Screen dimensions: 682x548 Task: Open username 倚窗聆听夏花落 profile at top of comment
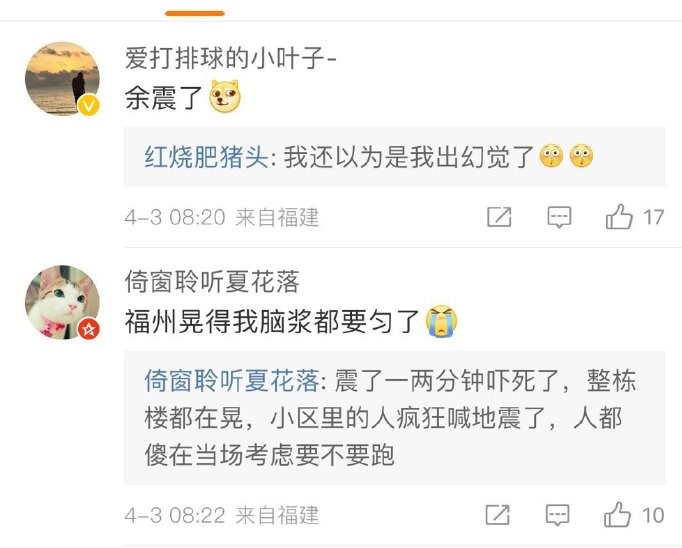(x=212, y=281)
